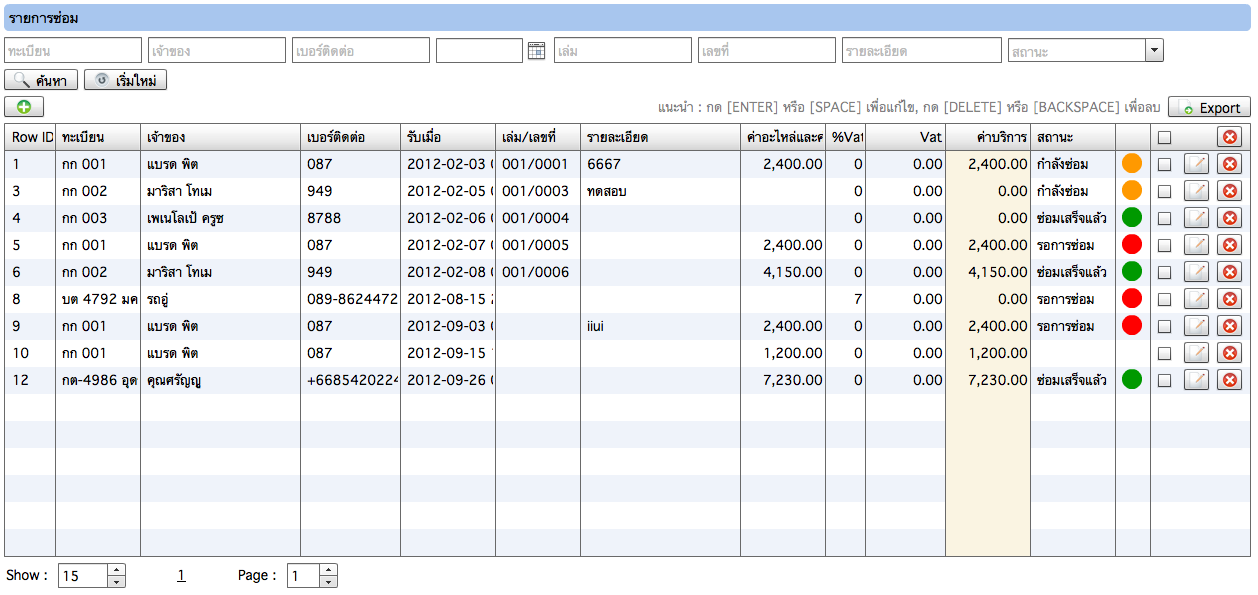Sort by ทะเบียน column header
The height and width of the screenshot is (595, 1258).
[98, 137]
